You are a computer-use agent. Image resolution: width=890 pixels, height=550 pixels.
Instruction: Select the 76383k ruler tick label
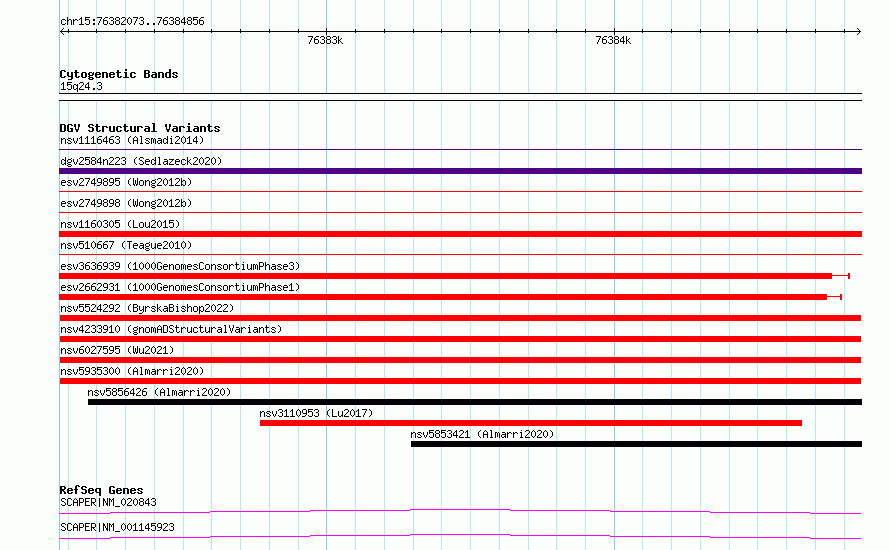[325, 40]
